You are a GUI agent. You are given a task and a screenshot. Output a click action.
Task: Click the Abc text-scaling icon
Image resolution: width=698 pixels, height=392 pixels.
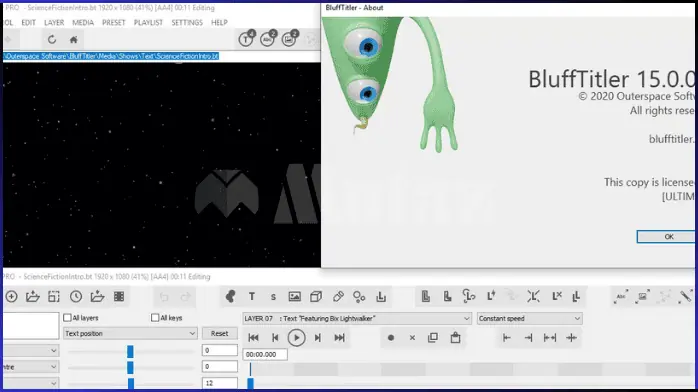[621, 297]
